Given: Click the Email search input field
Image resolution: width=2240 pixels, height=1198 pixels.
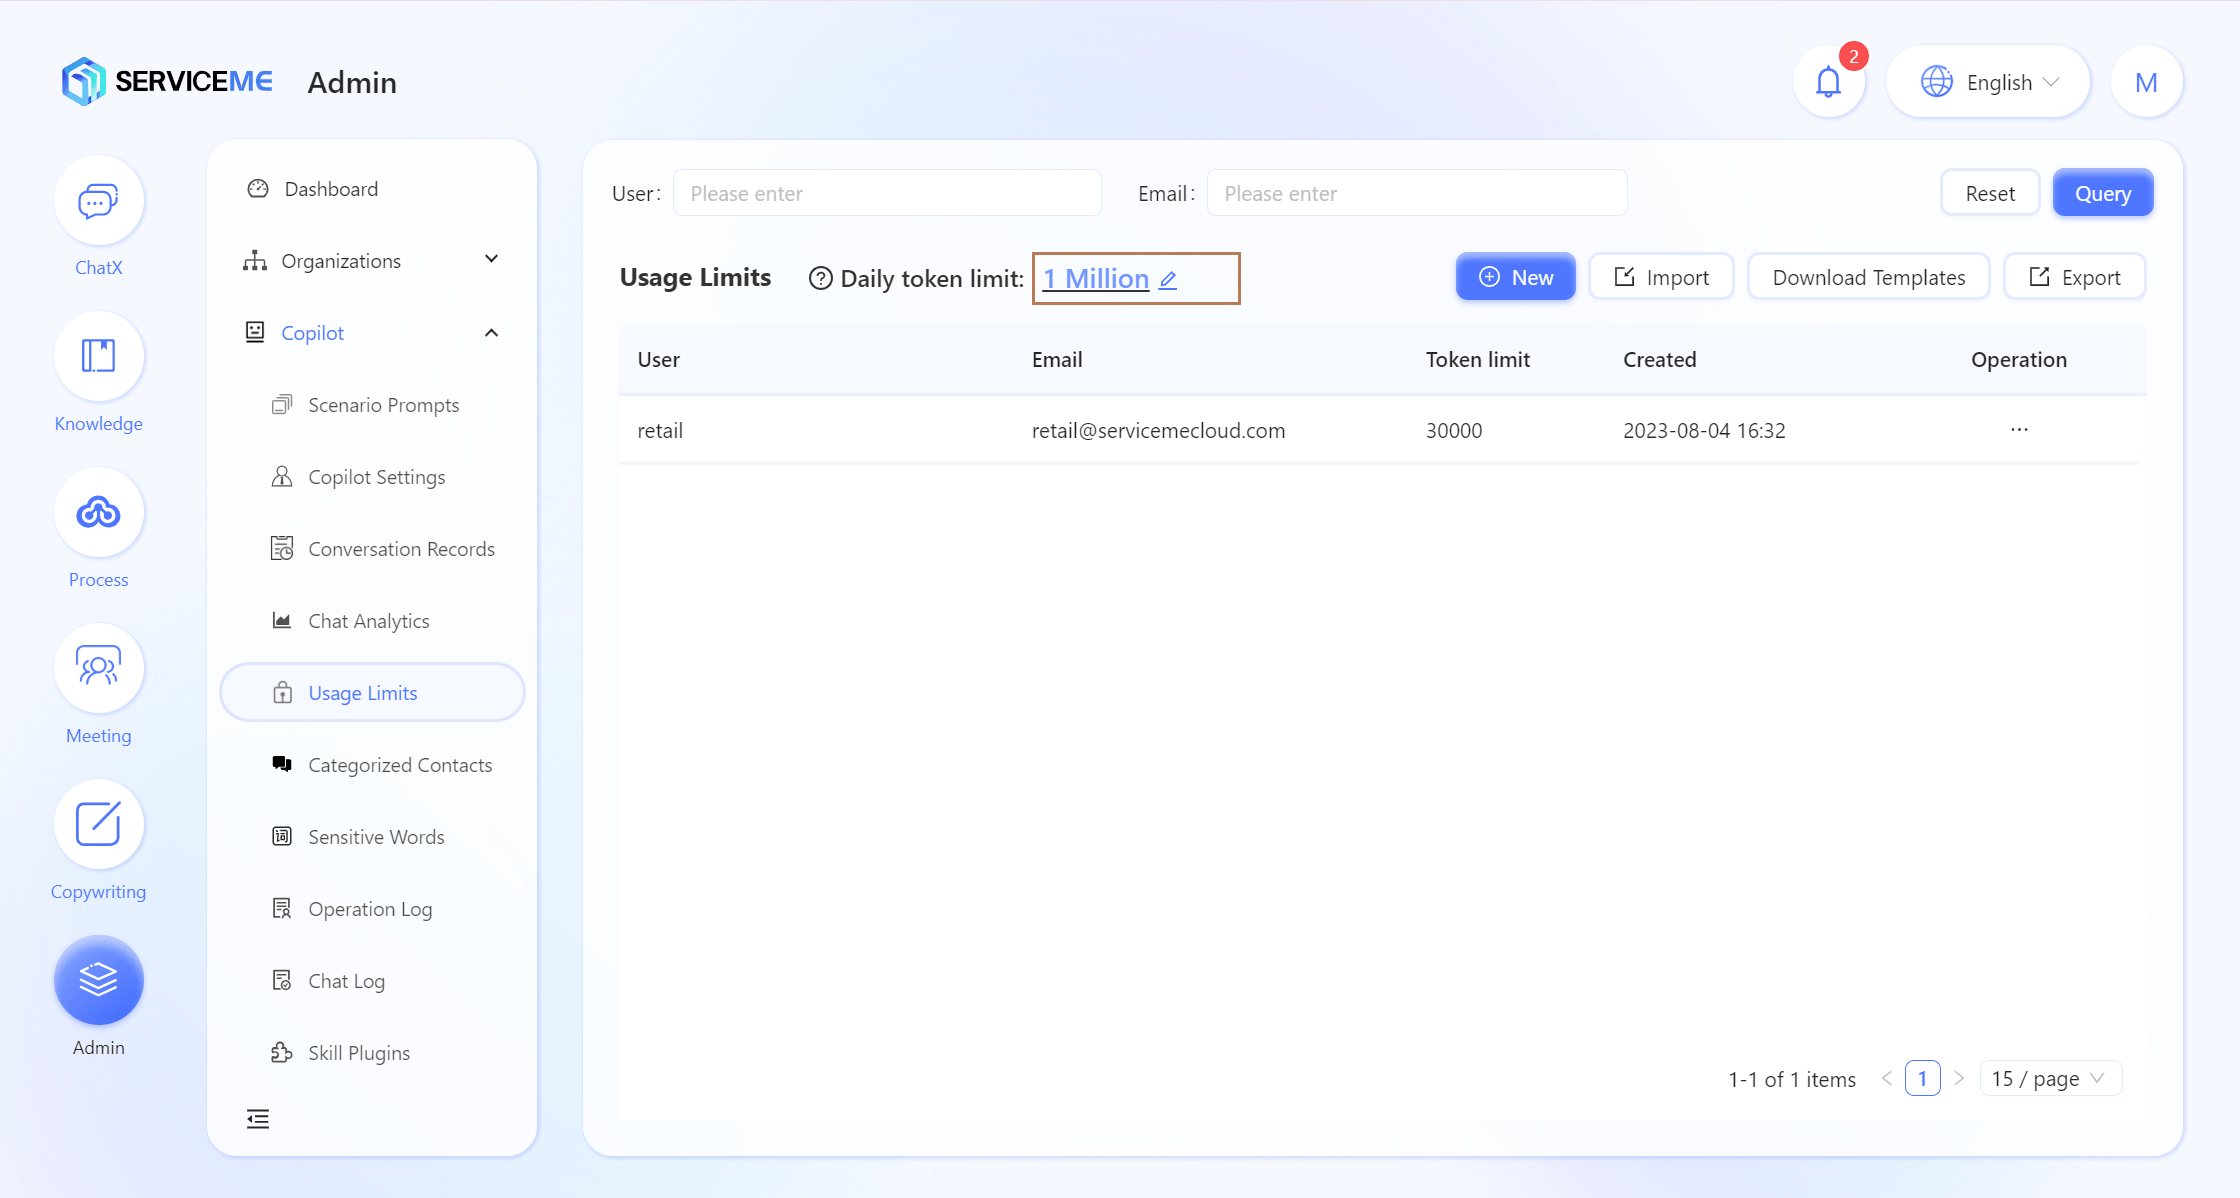Looking at the screenshot, I should pos(1416,194).
